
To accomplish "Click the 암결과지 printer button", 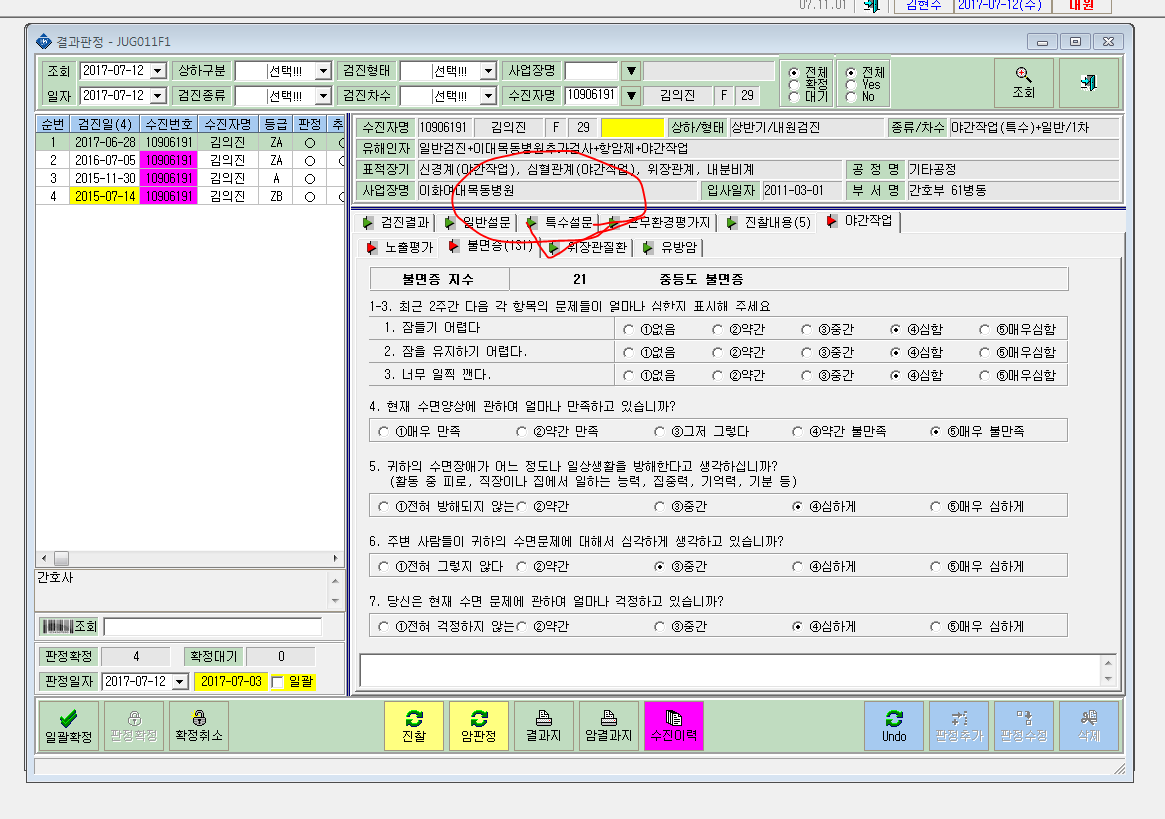I will click(609, 726).
